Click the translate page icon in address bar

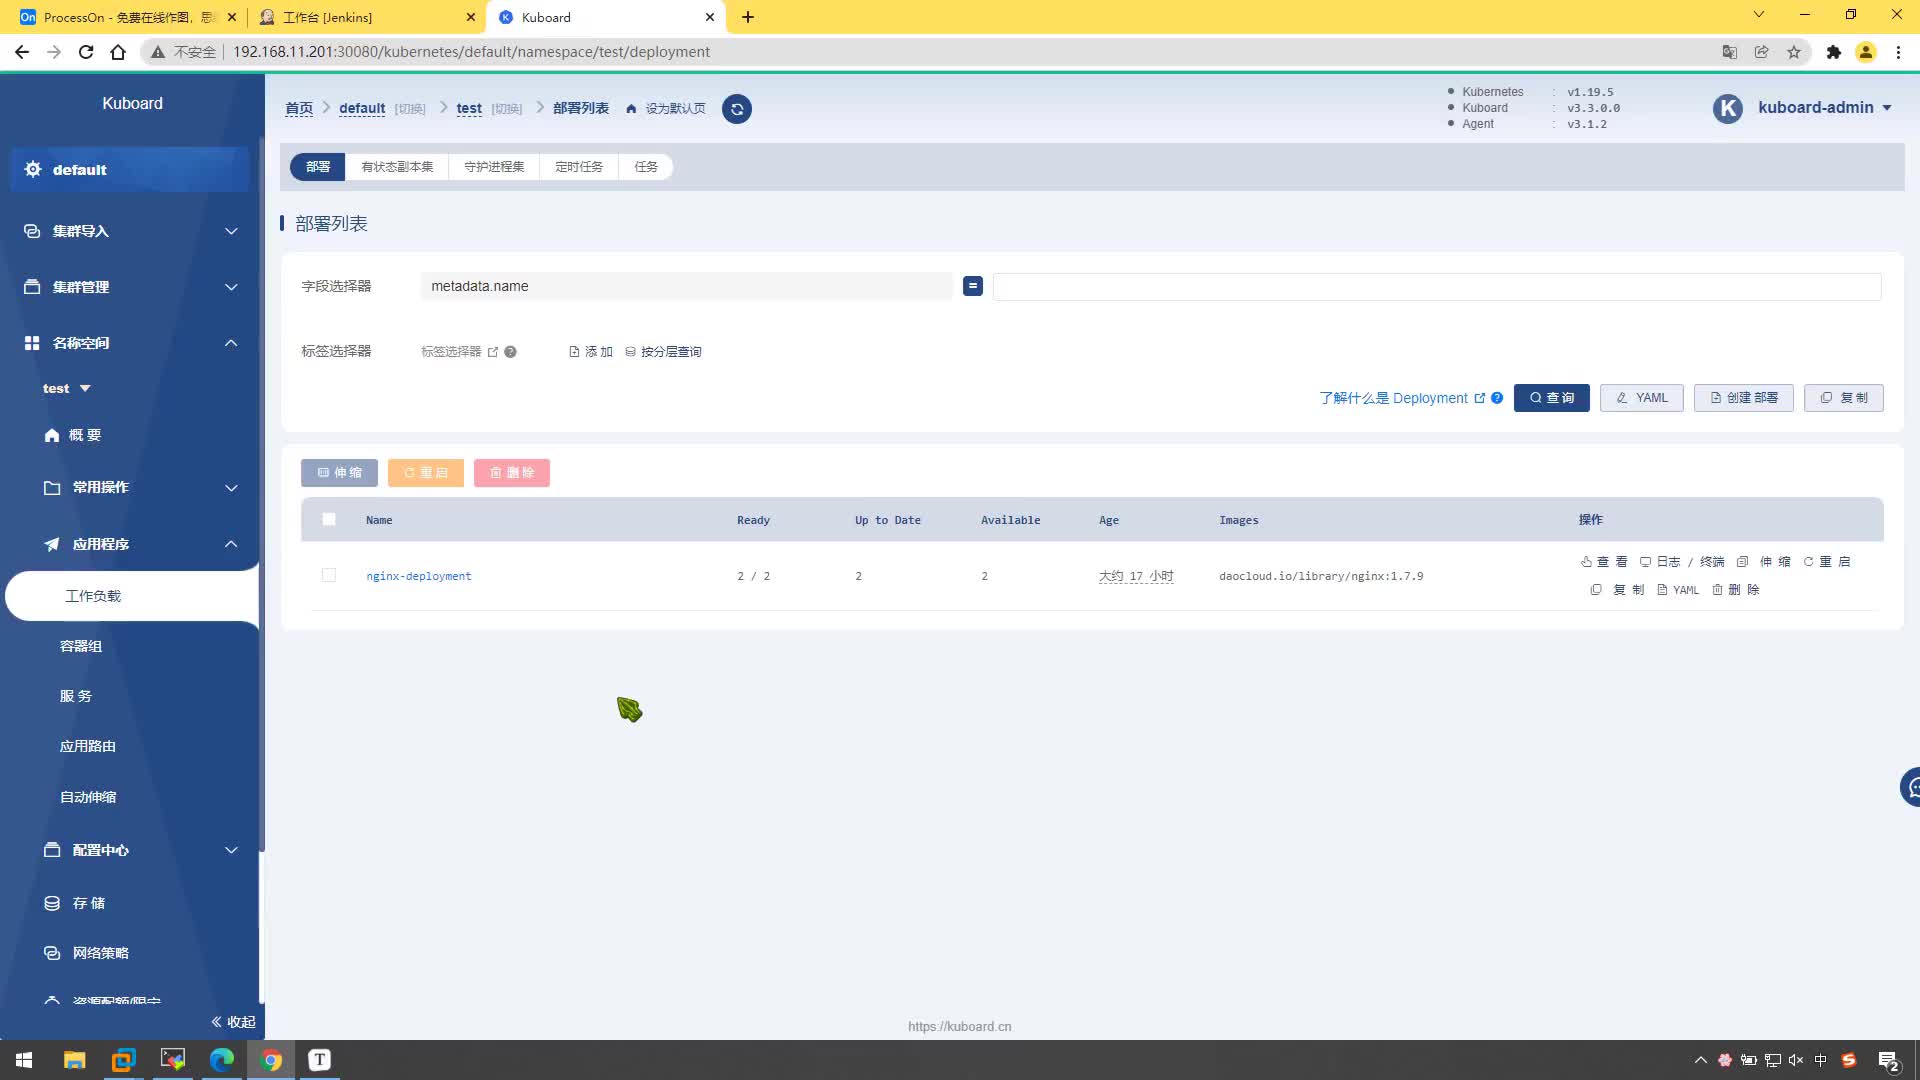pos(1729,52)
